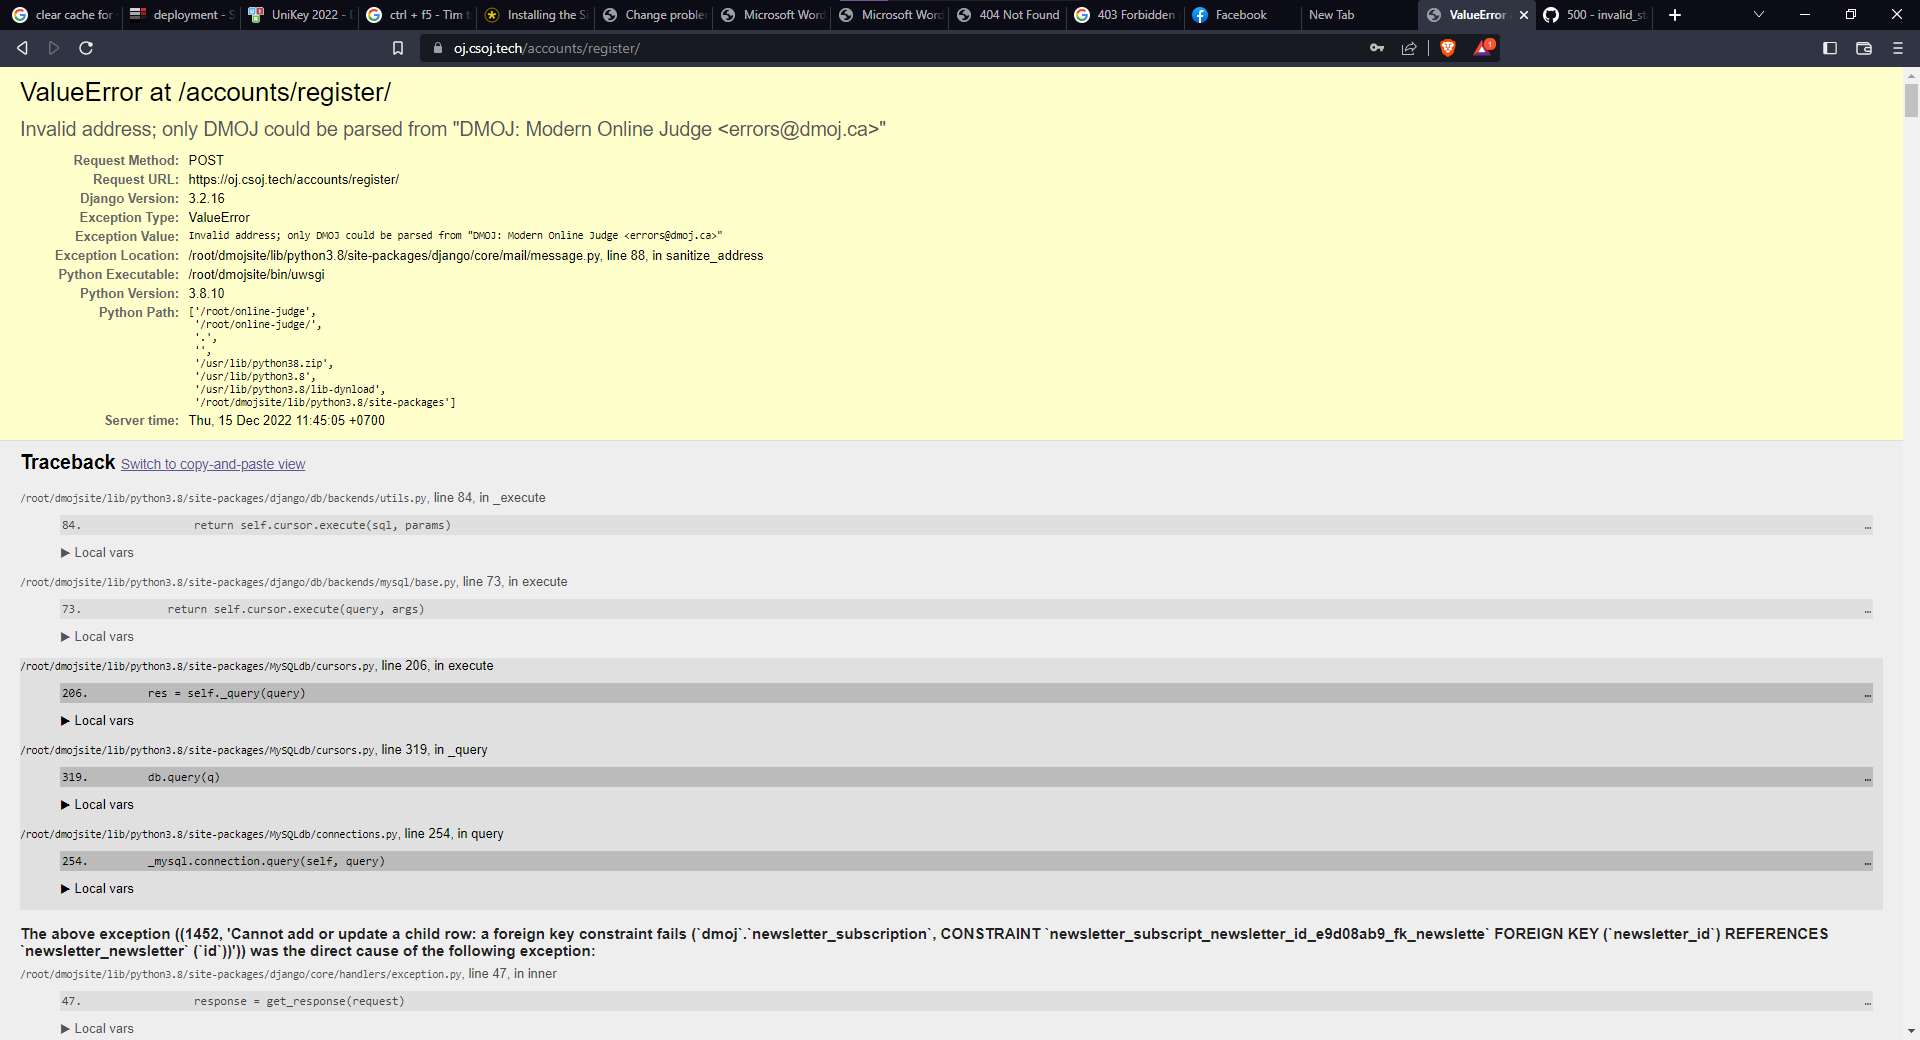The height and width of the screenshot is (1040, 1920).
Task: Expand Local vars under the connections.py frame
Action: coord(97,888)
